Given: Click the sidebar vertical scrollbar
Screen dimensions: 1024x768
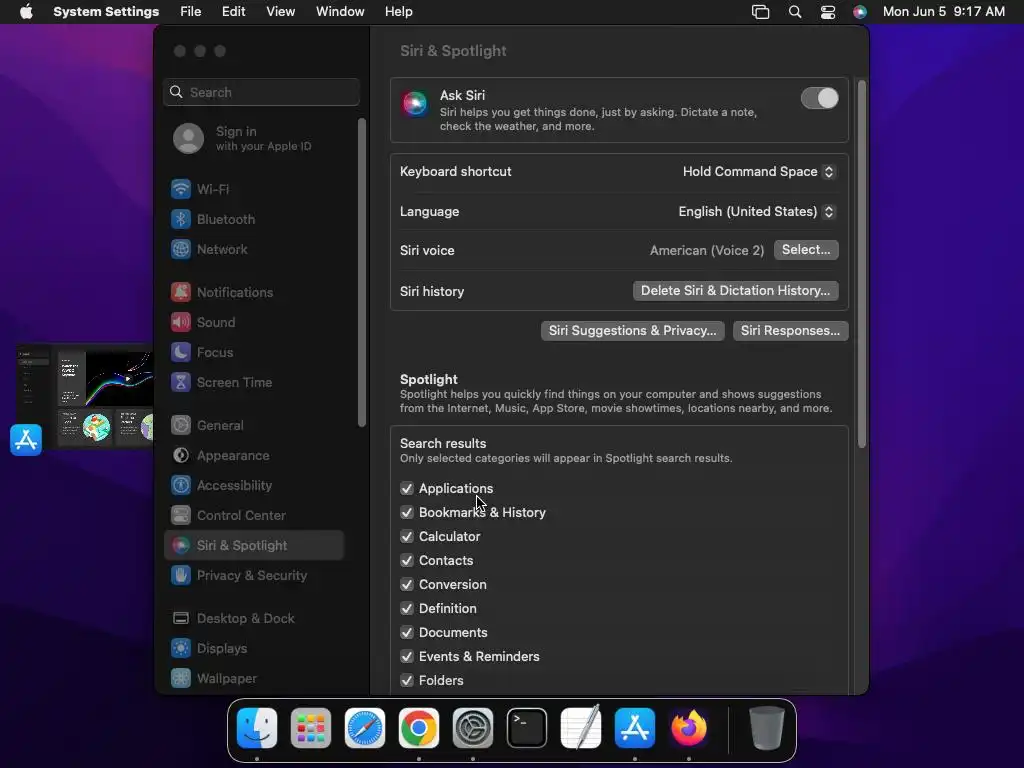Looking at the screenshot, I should point(362,273).
